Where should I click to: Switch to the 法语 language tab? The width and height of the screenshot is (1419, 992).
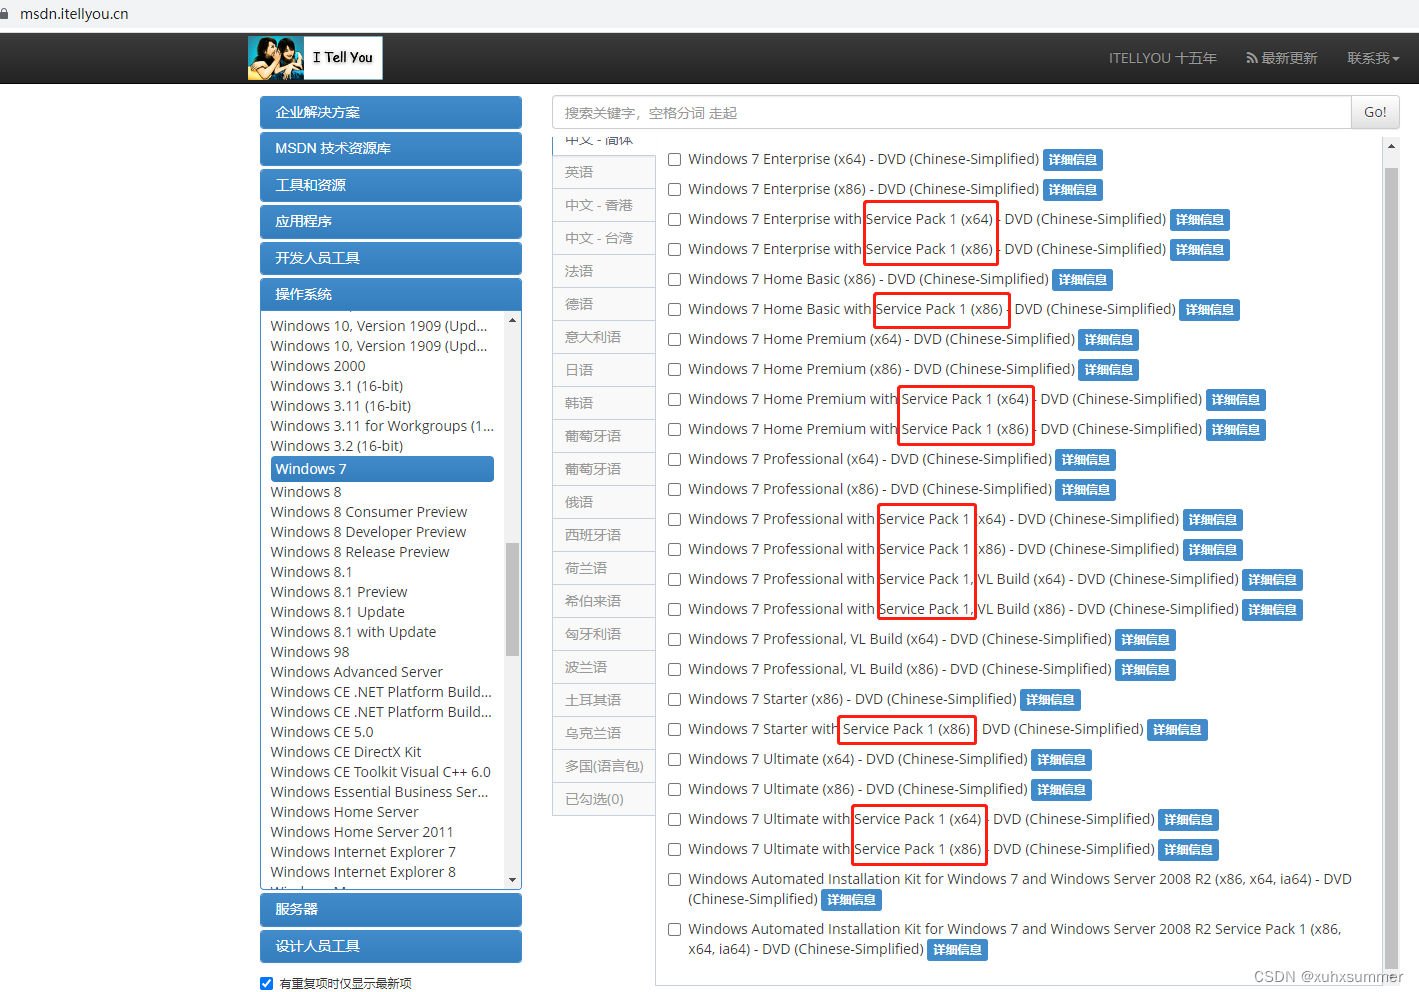click(x=604, y=271)
